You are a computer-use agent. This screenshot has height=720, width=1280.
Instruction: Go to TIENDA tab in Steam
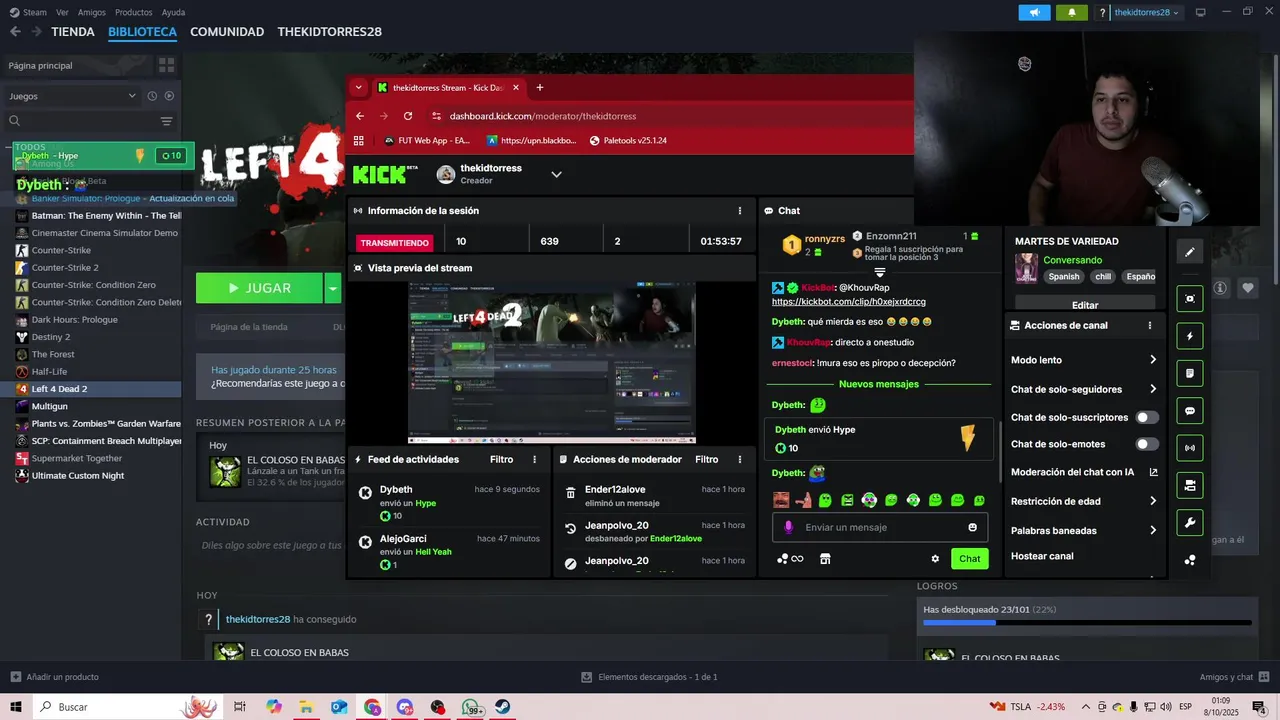[x=73, y=32]
